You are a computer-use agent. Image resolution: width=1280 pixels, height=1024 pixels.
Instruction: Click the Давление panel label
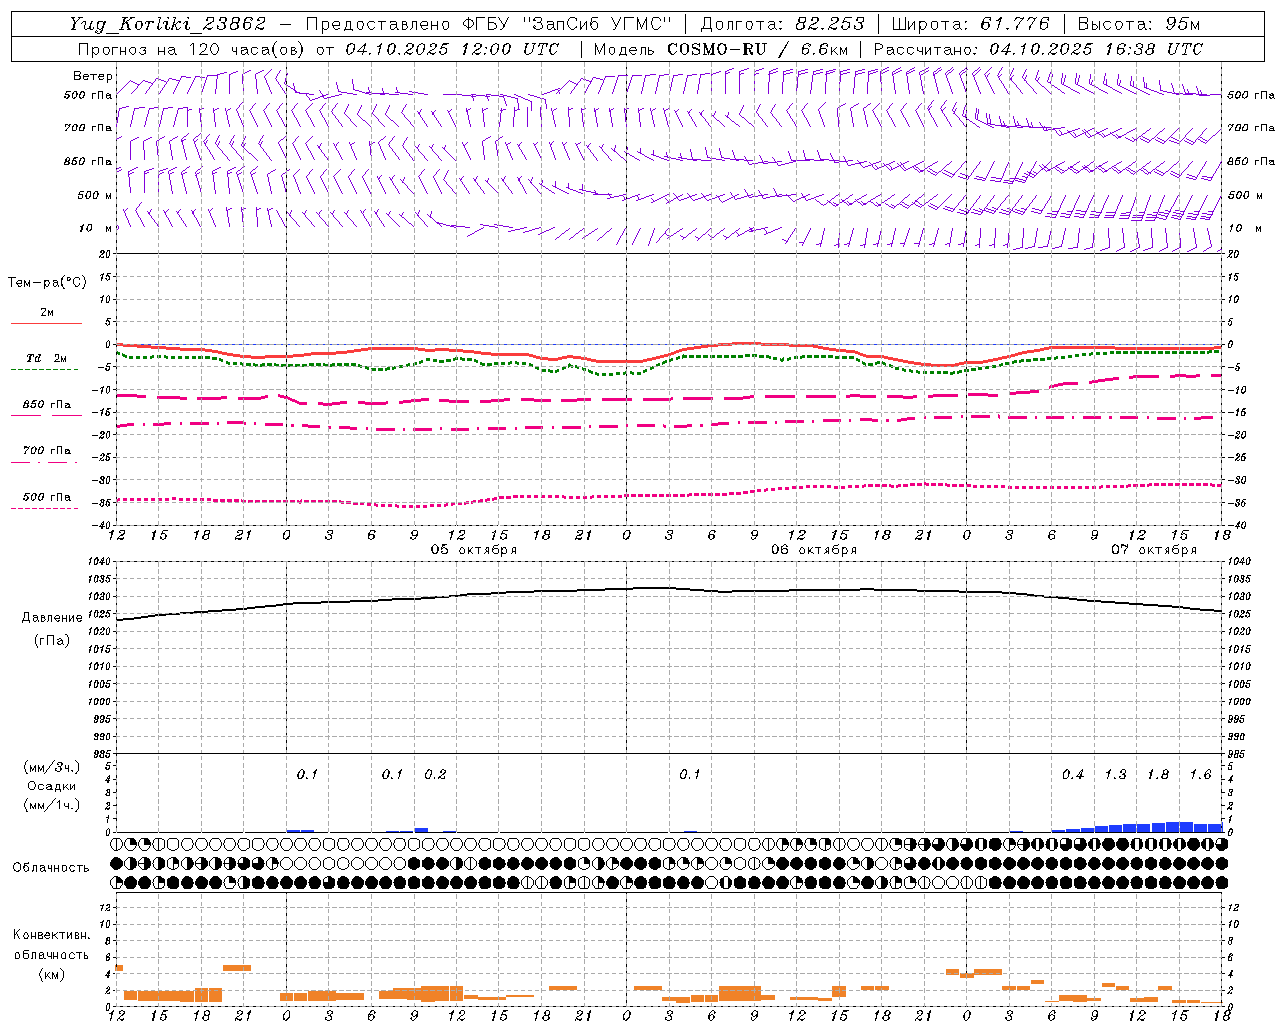point(52,618)
